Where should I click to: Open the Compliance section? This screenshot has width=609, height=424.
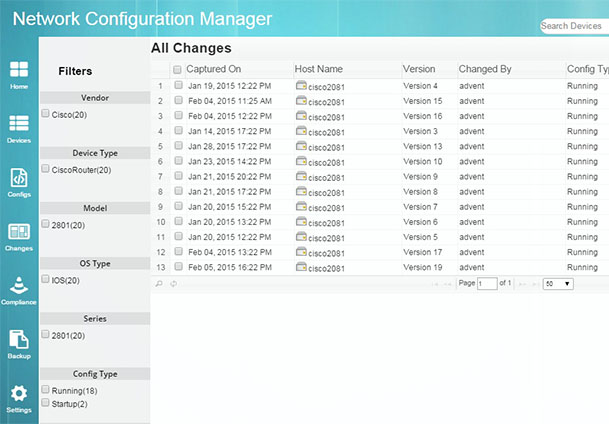(19, 290)
